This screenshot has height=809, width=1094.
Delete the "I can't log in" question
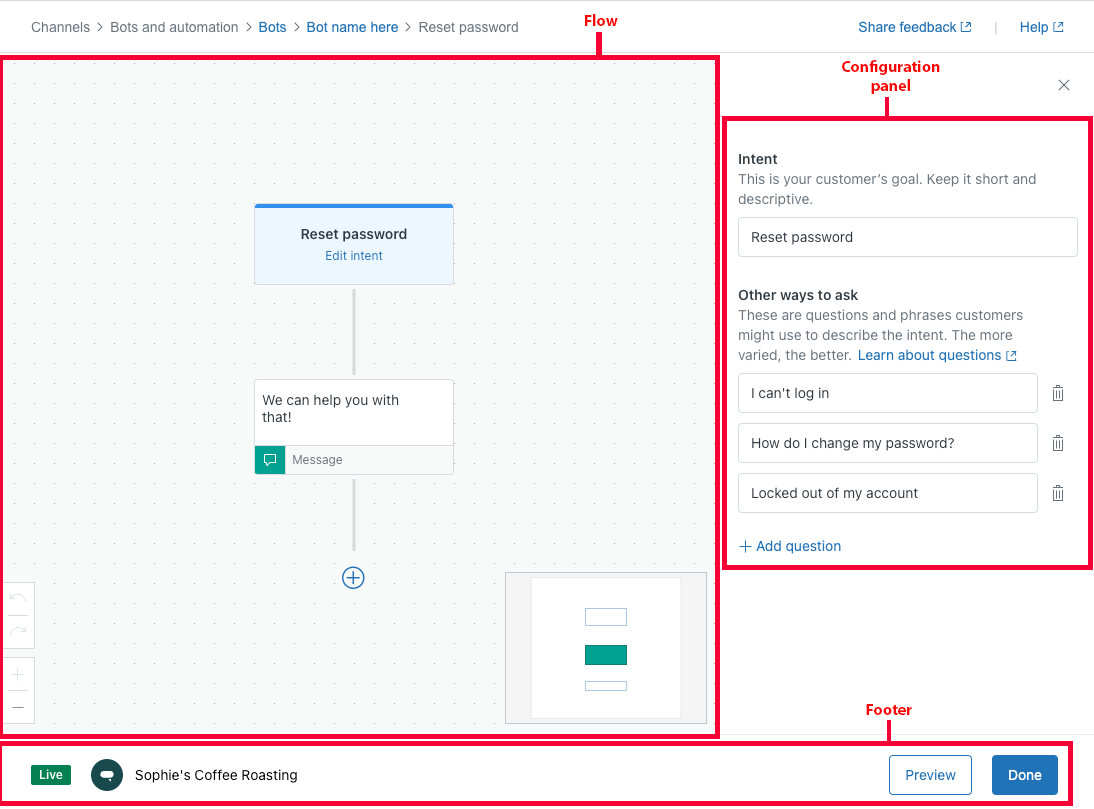[1058, 393]
